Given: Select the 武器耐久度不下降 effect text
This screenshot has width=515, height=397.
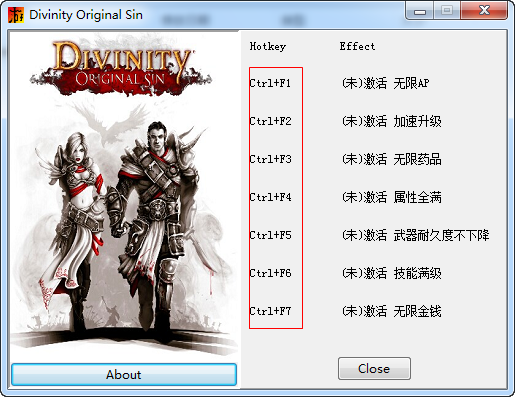Looking at the screenshot, I should point(441,235).
